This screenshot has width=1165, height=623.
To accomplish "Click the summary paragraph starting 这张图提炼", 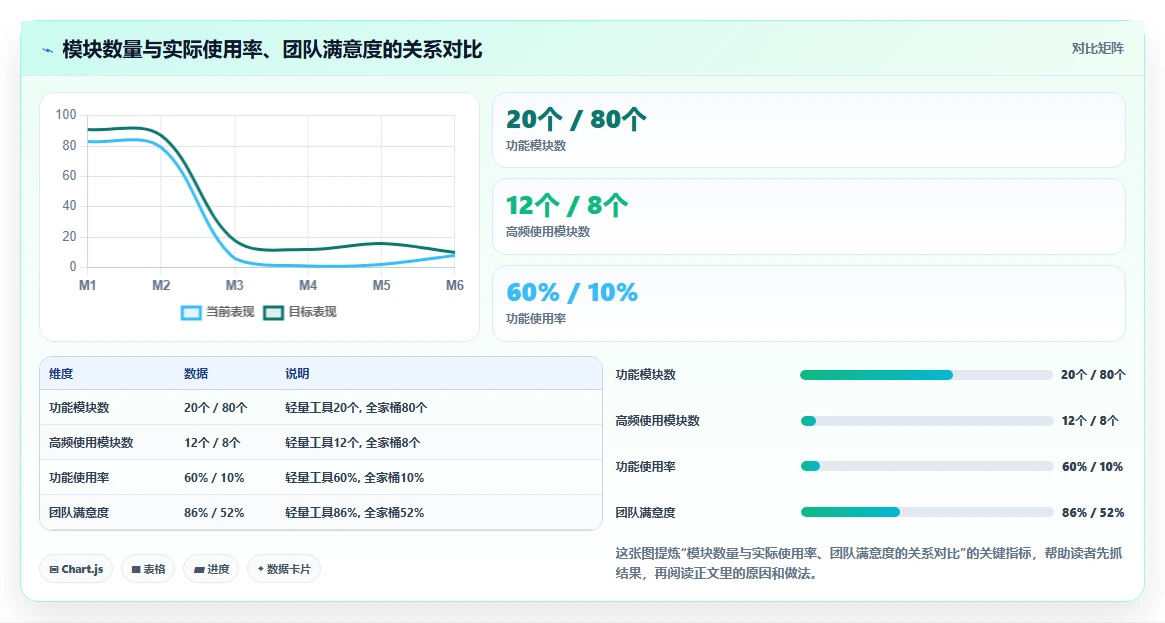I will pos(869,563).
